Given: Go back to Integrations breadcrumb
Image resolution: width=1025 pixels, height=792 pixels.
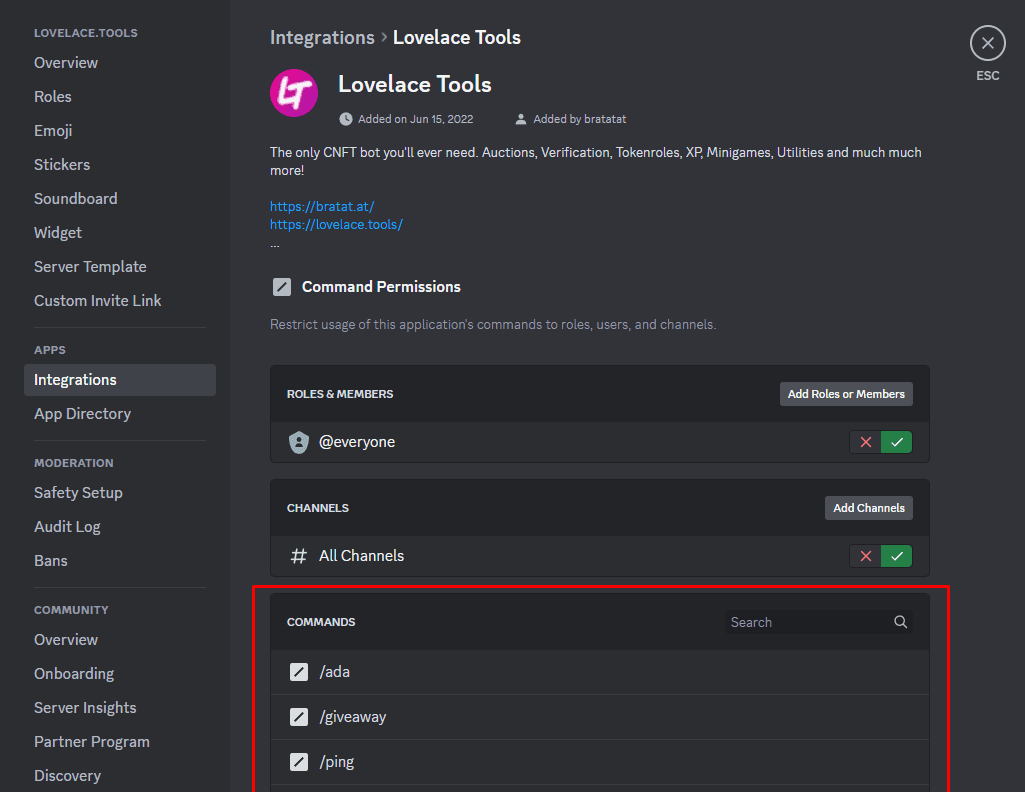Looking at the screenshot, I should click(322, 37).
